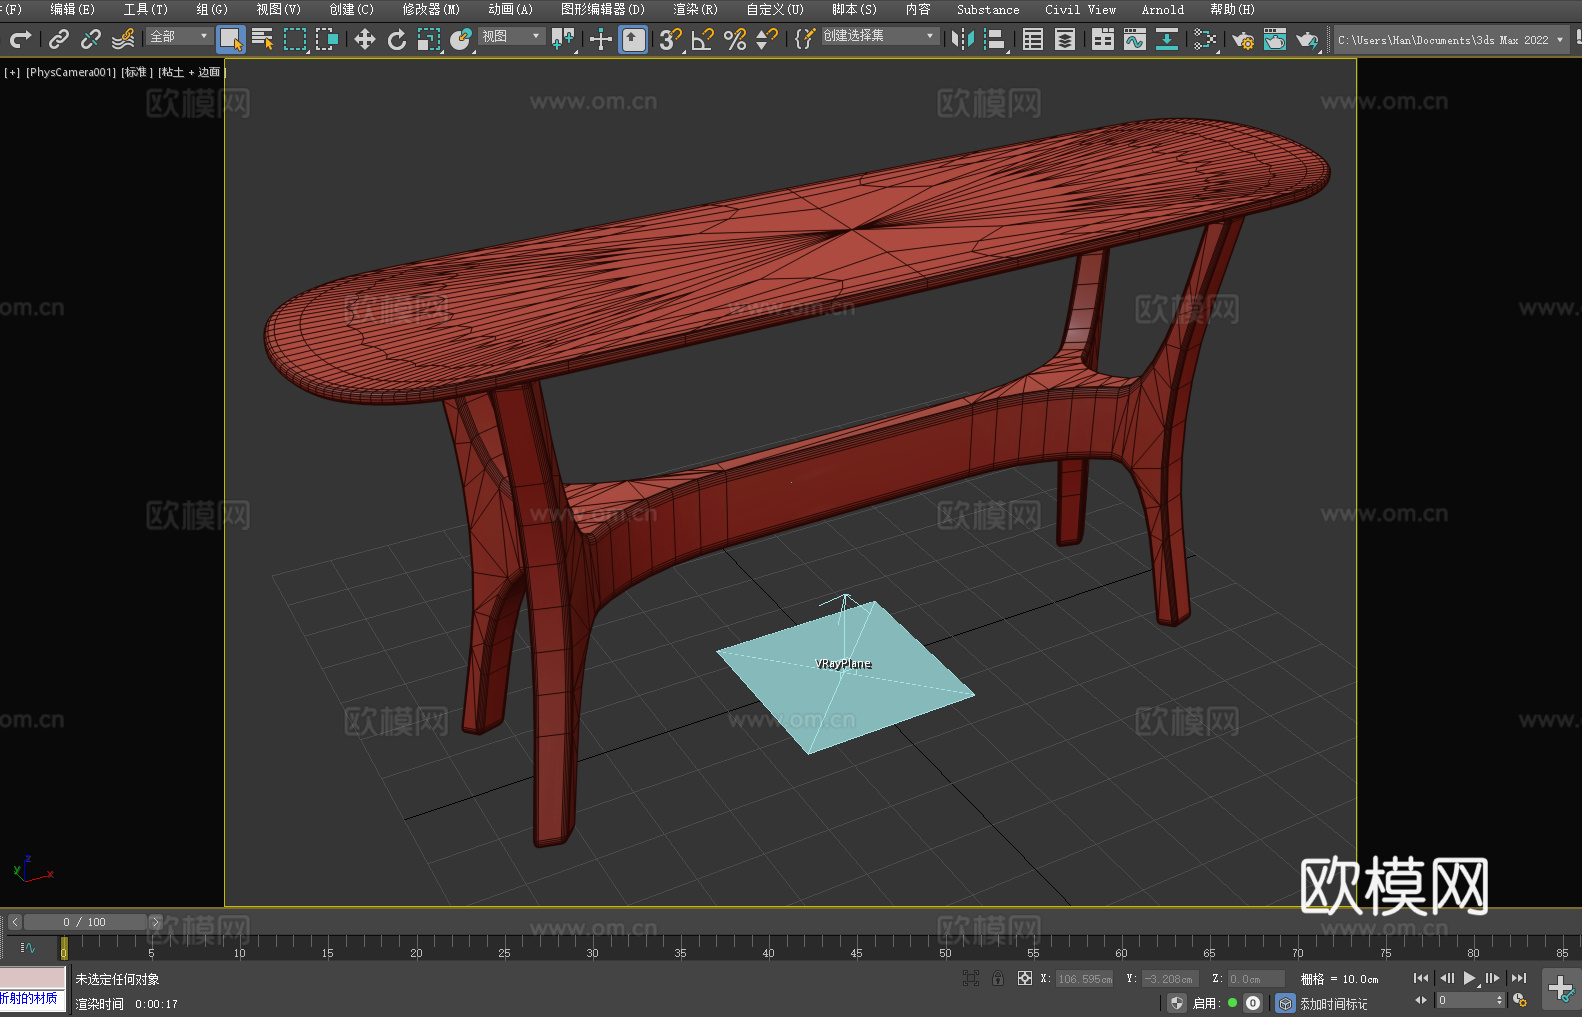Screen dimensions: 1582x1017
Task: Select the Unlink selection tool
Action: (x=91, y=39)
